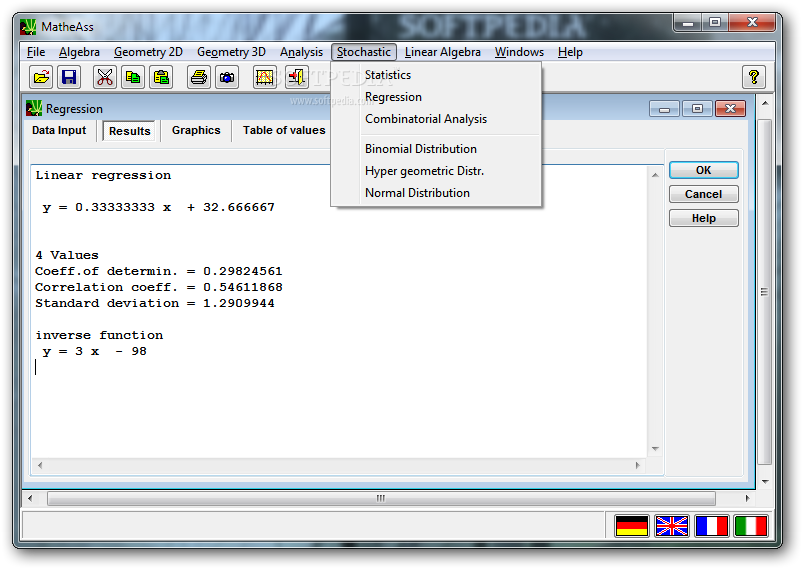Click the Standard deviation value line
Screen dimensions: 803x569
click(x=155, y=303)
